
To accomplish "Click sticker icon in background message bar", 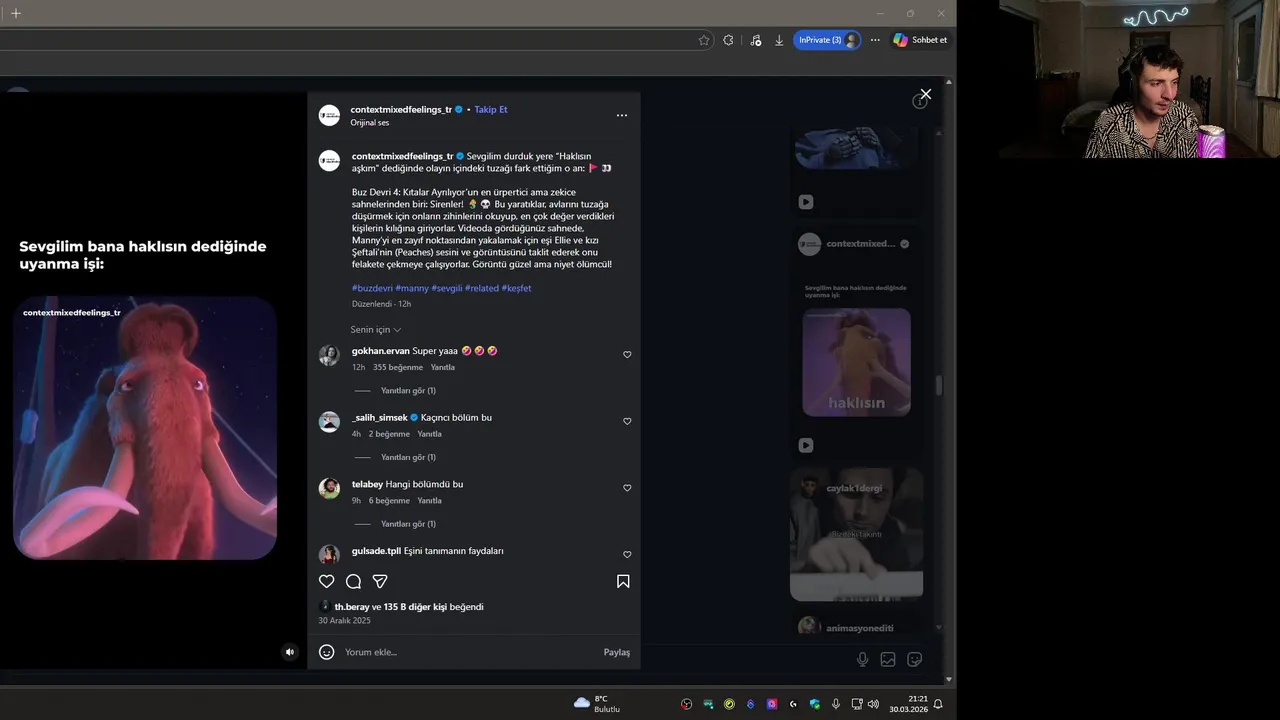I will 914,659.
